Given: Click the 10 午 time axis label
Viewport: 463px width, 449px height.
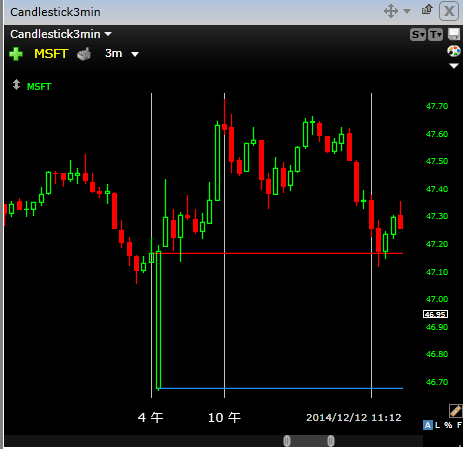Looking at the screenshot, I should click(x=224, y=417).
